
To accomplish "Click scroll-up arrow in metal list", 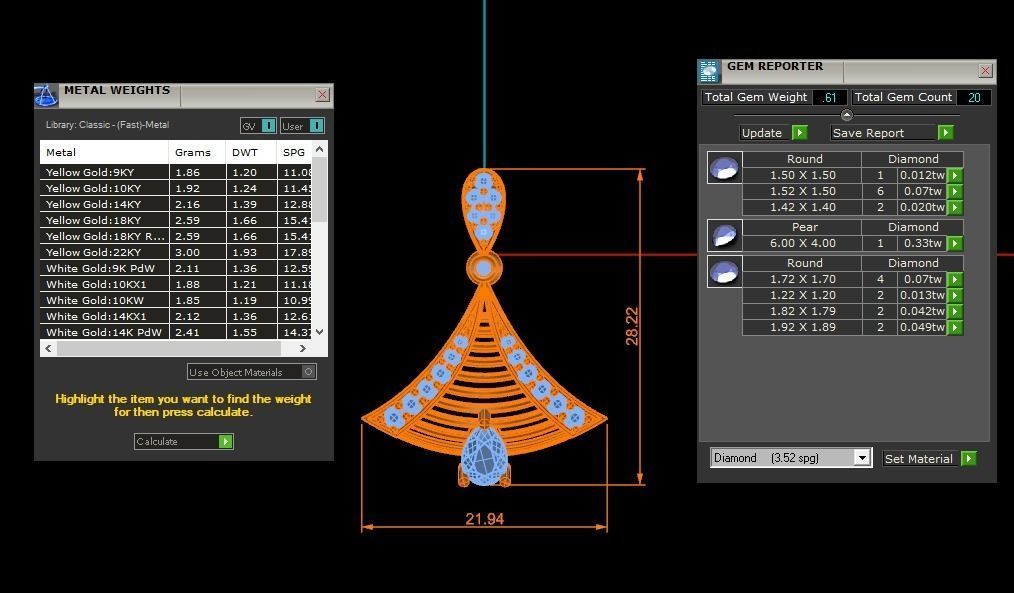I will [319, 149].
